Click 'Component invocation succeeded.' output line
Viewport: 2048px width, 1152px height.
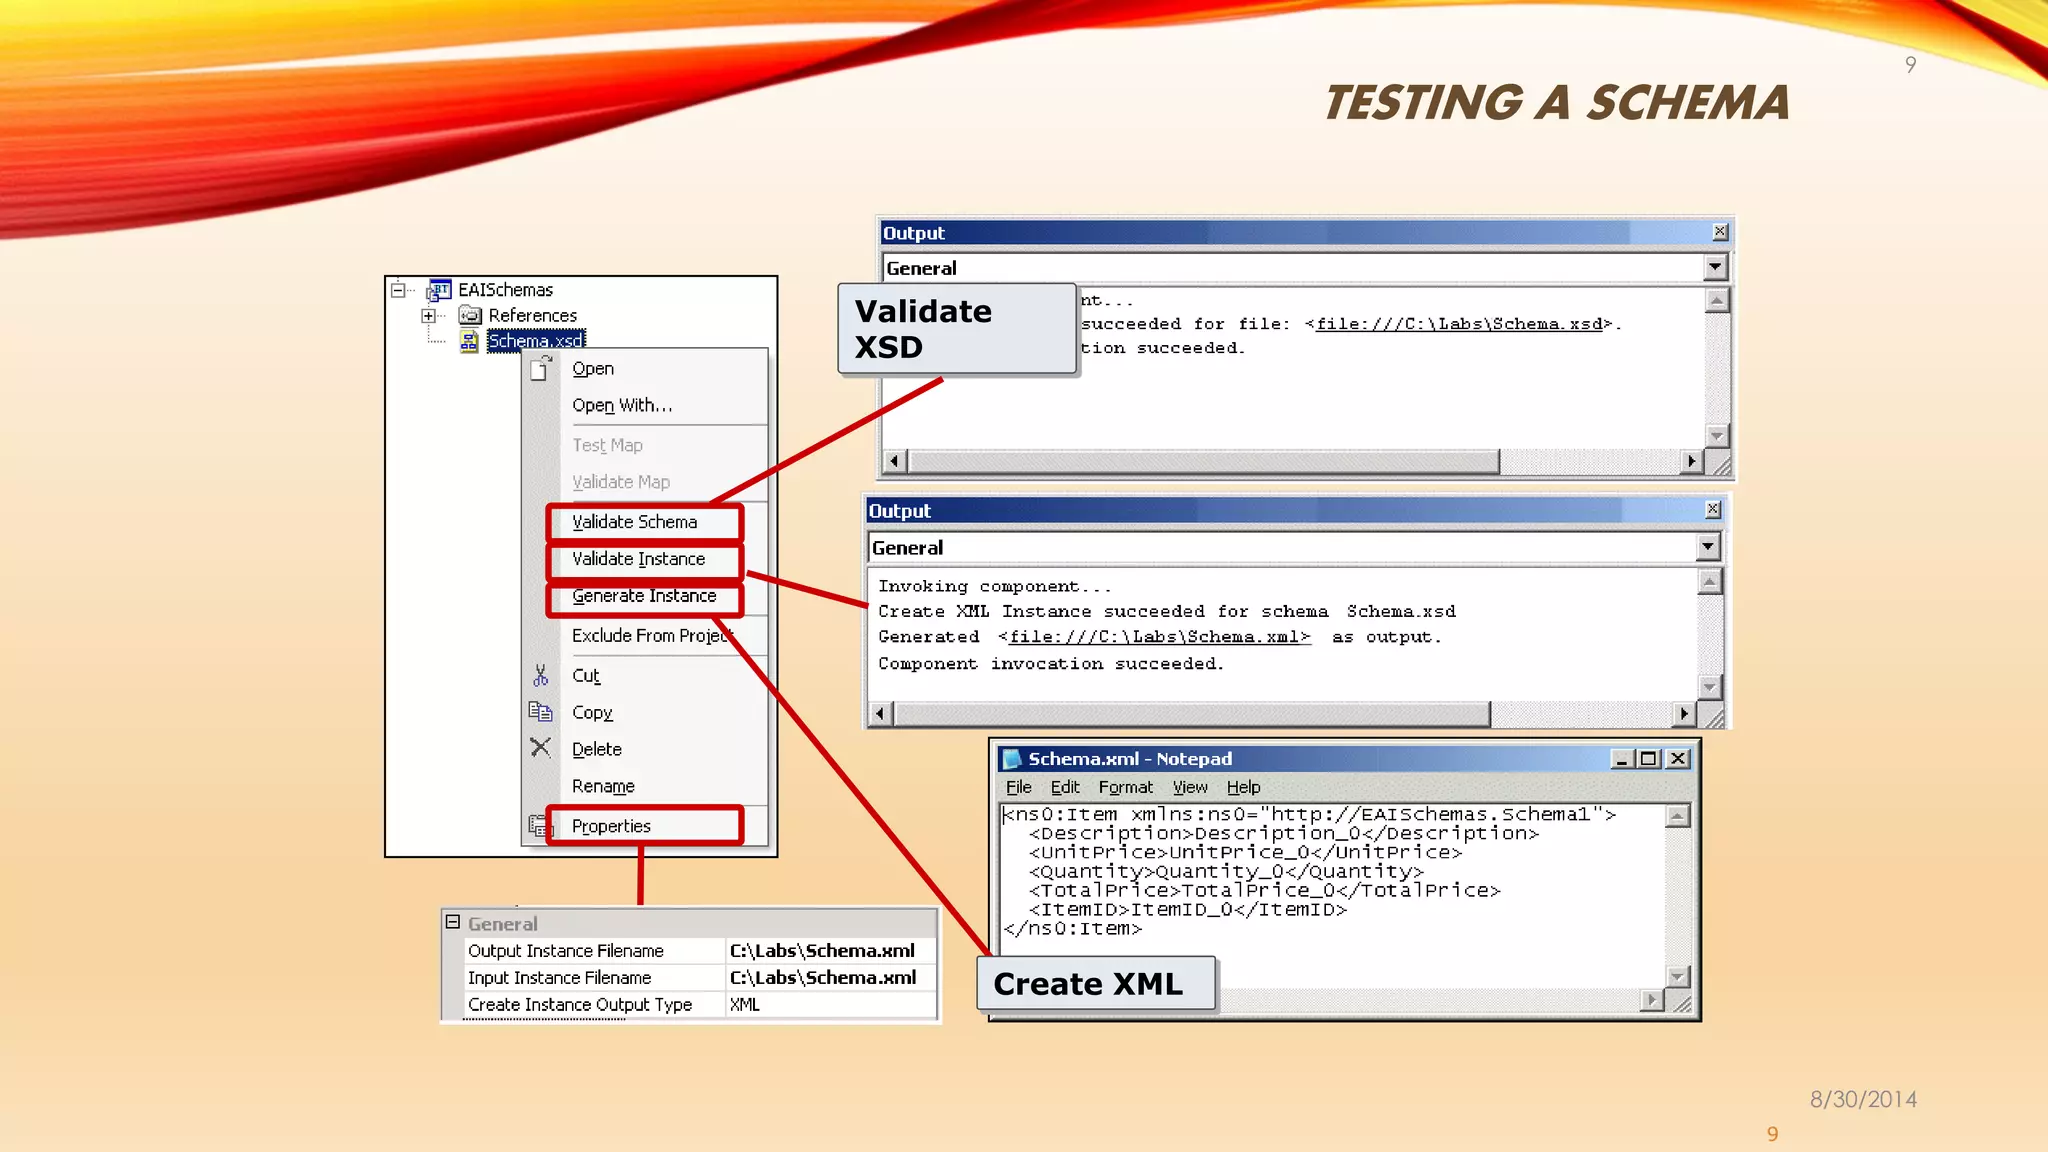tap(1051, 664)
